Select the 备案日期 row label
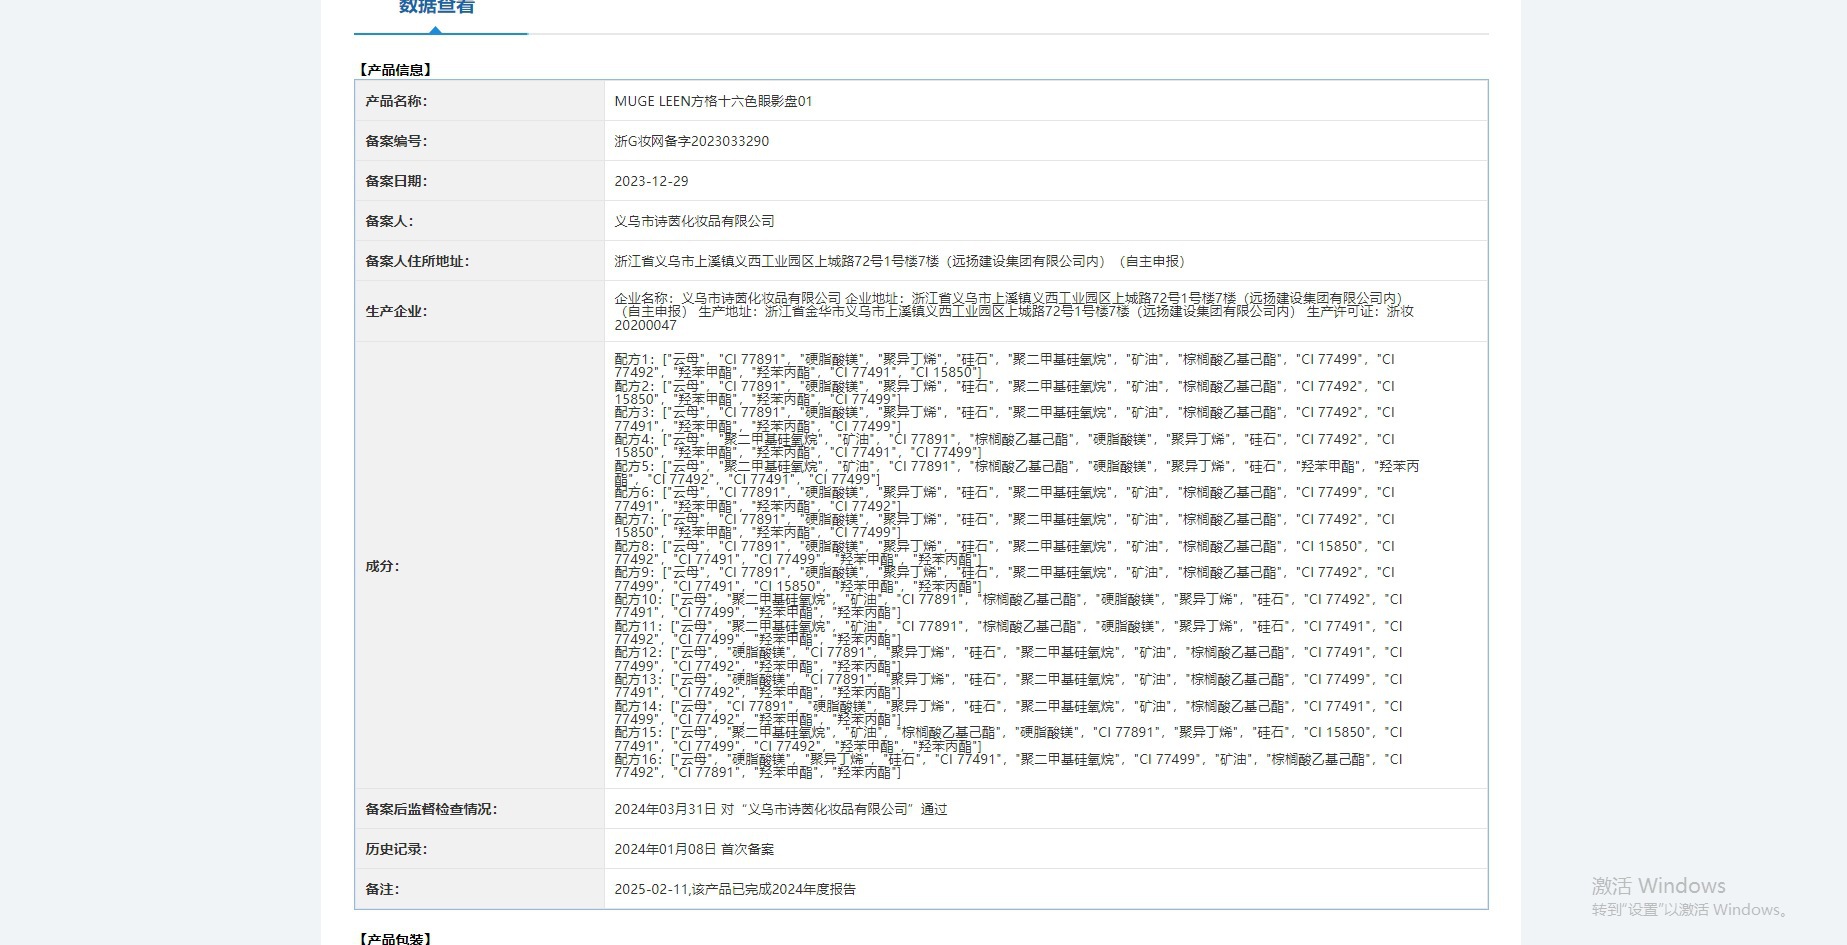Screen dimensions: 1847x945 click(396, 181)
